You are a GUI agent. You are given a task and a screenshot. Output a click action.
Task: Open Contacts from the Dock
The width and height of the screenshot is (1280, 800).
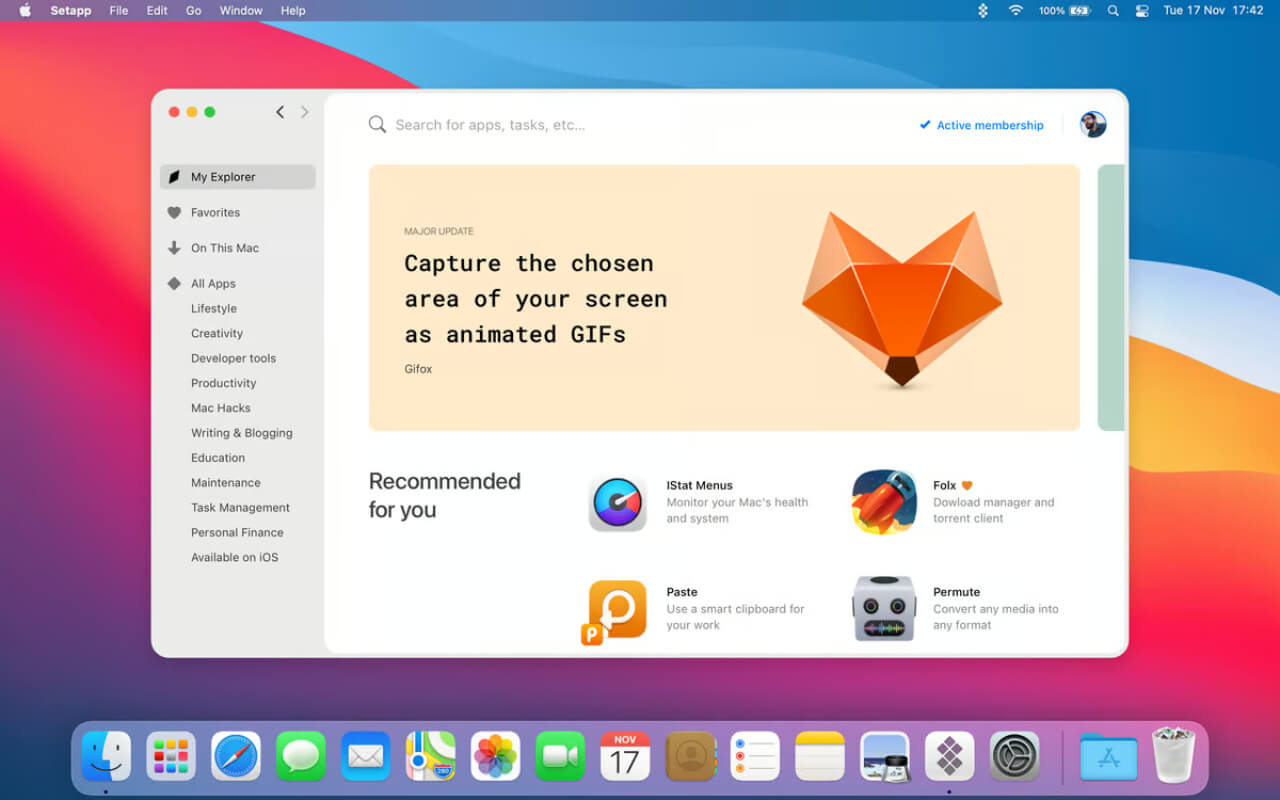tap(690, 756)
